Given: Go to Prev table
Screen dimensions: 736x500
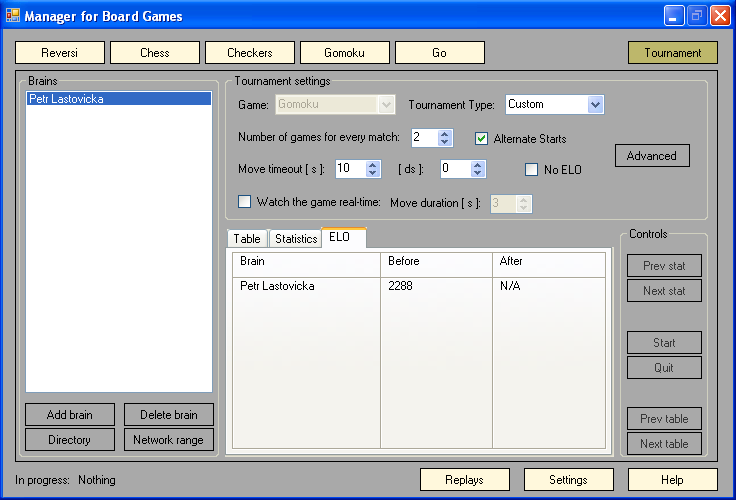Looking at the screenshot, I should (664, 419).
